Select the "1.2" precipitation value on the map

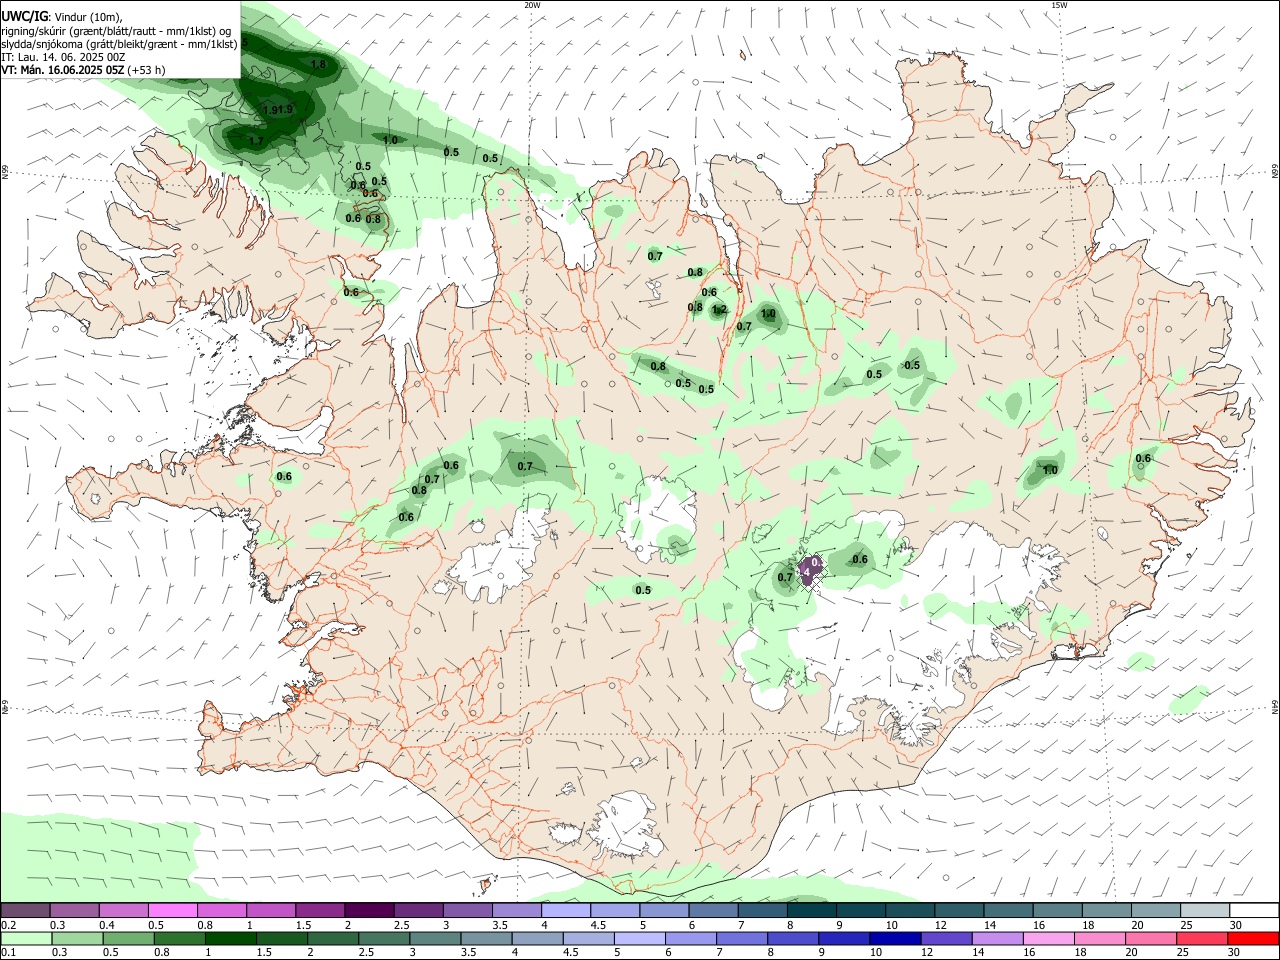[x=718, y=310]
